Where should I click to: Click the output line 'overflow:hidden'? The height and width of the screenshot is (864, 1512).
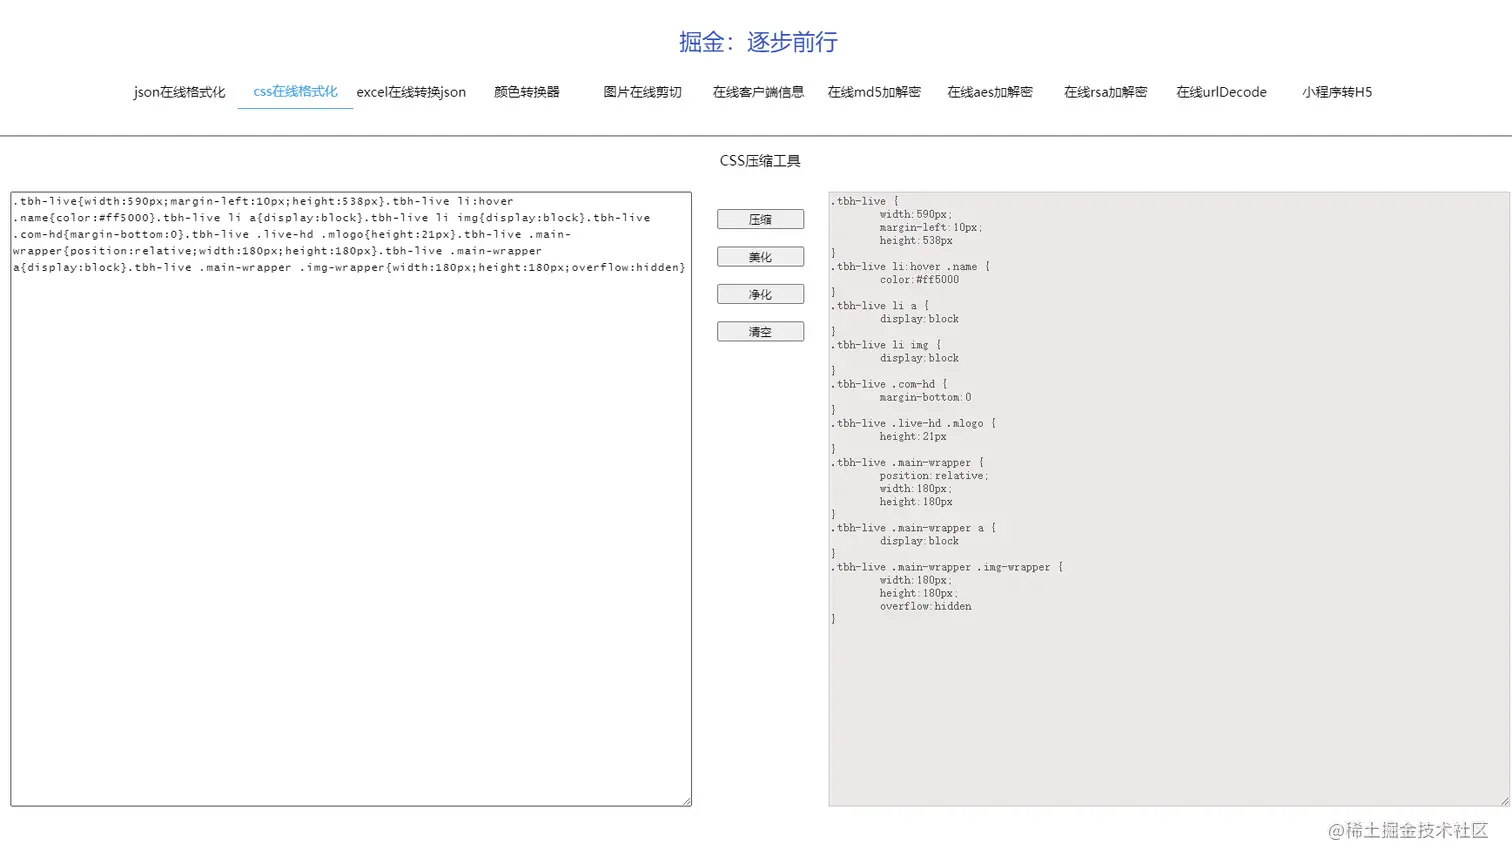pyautogui.click(x=925, y=606)
